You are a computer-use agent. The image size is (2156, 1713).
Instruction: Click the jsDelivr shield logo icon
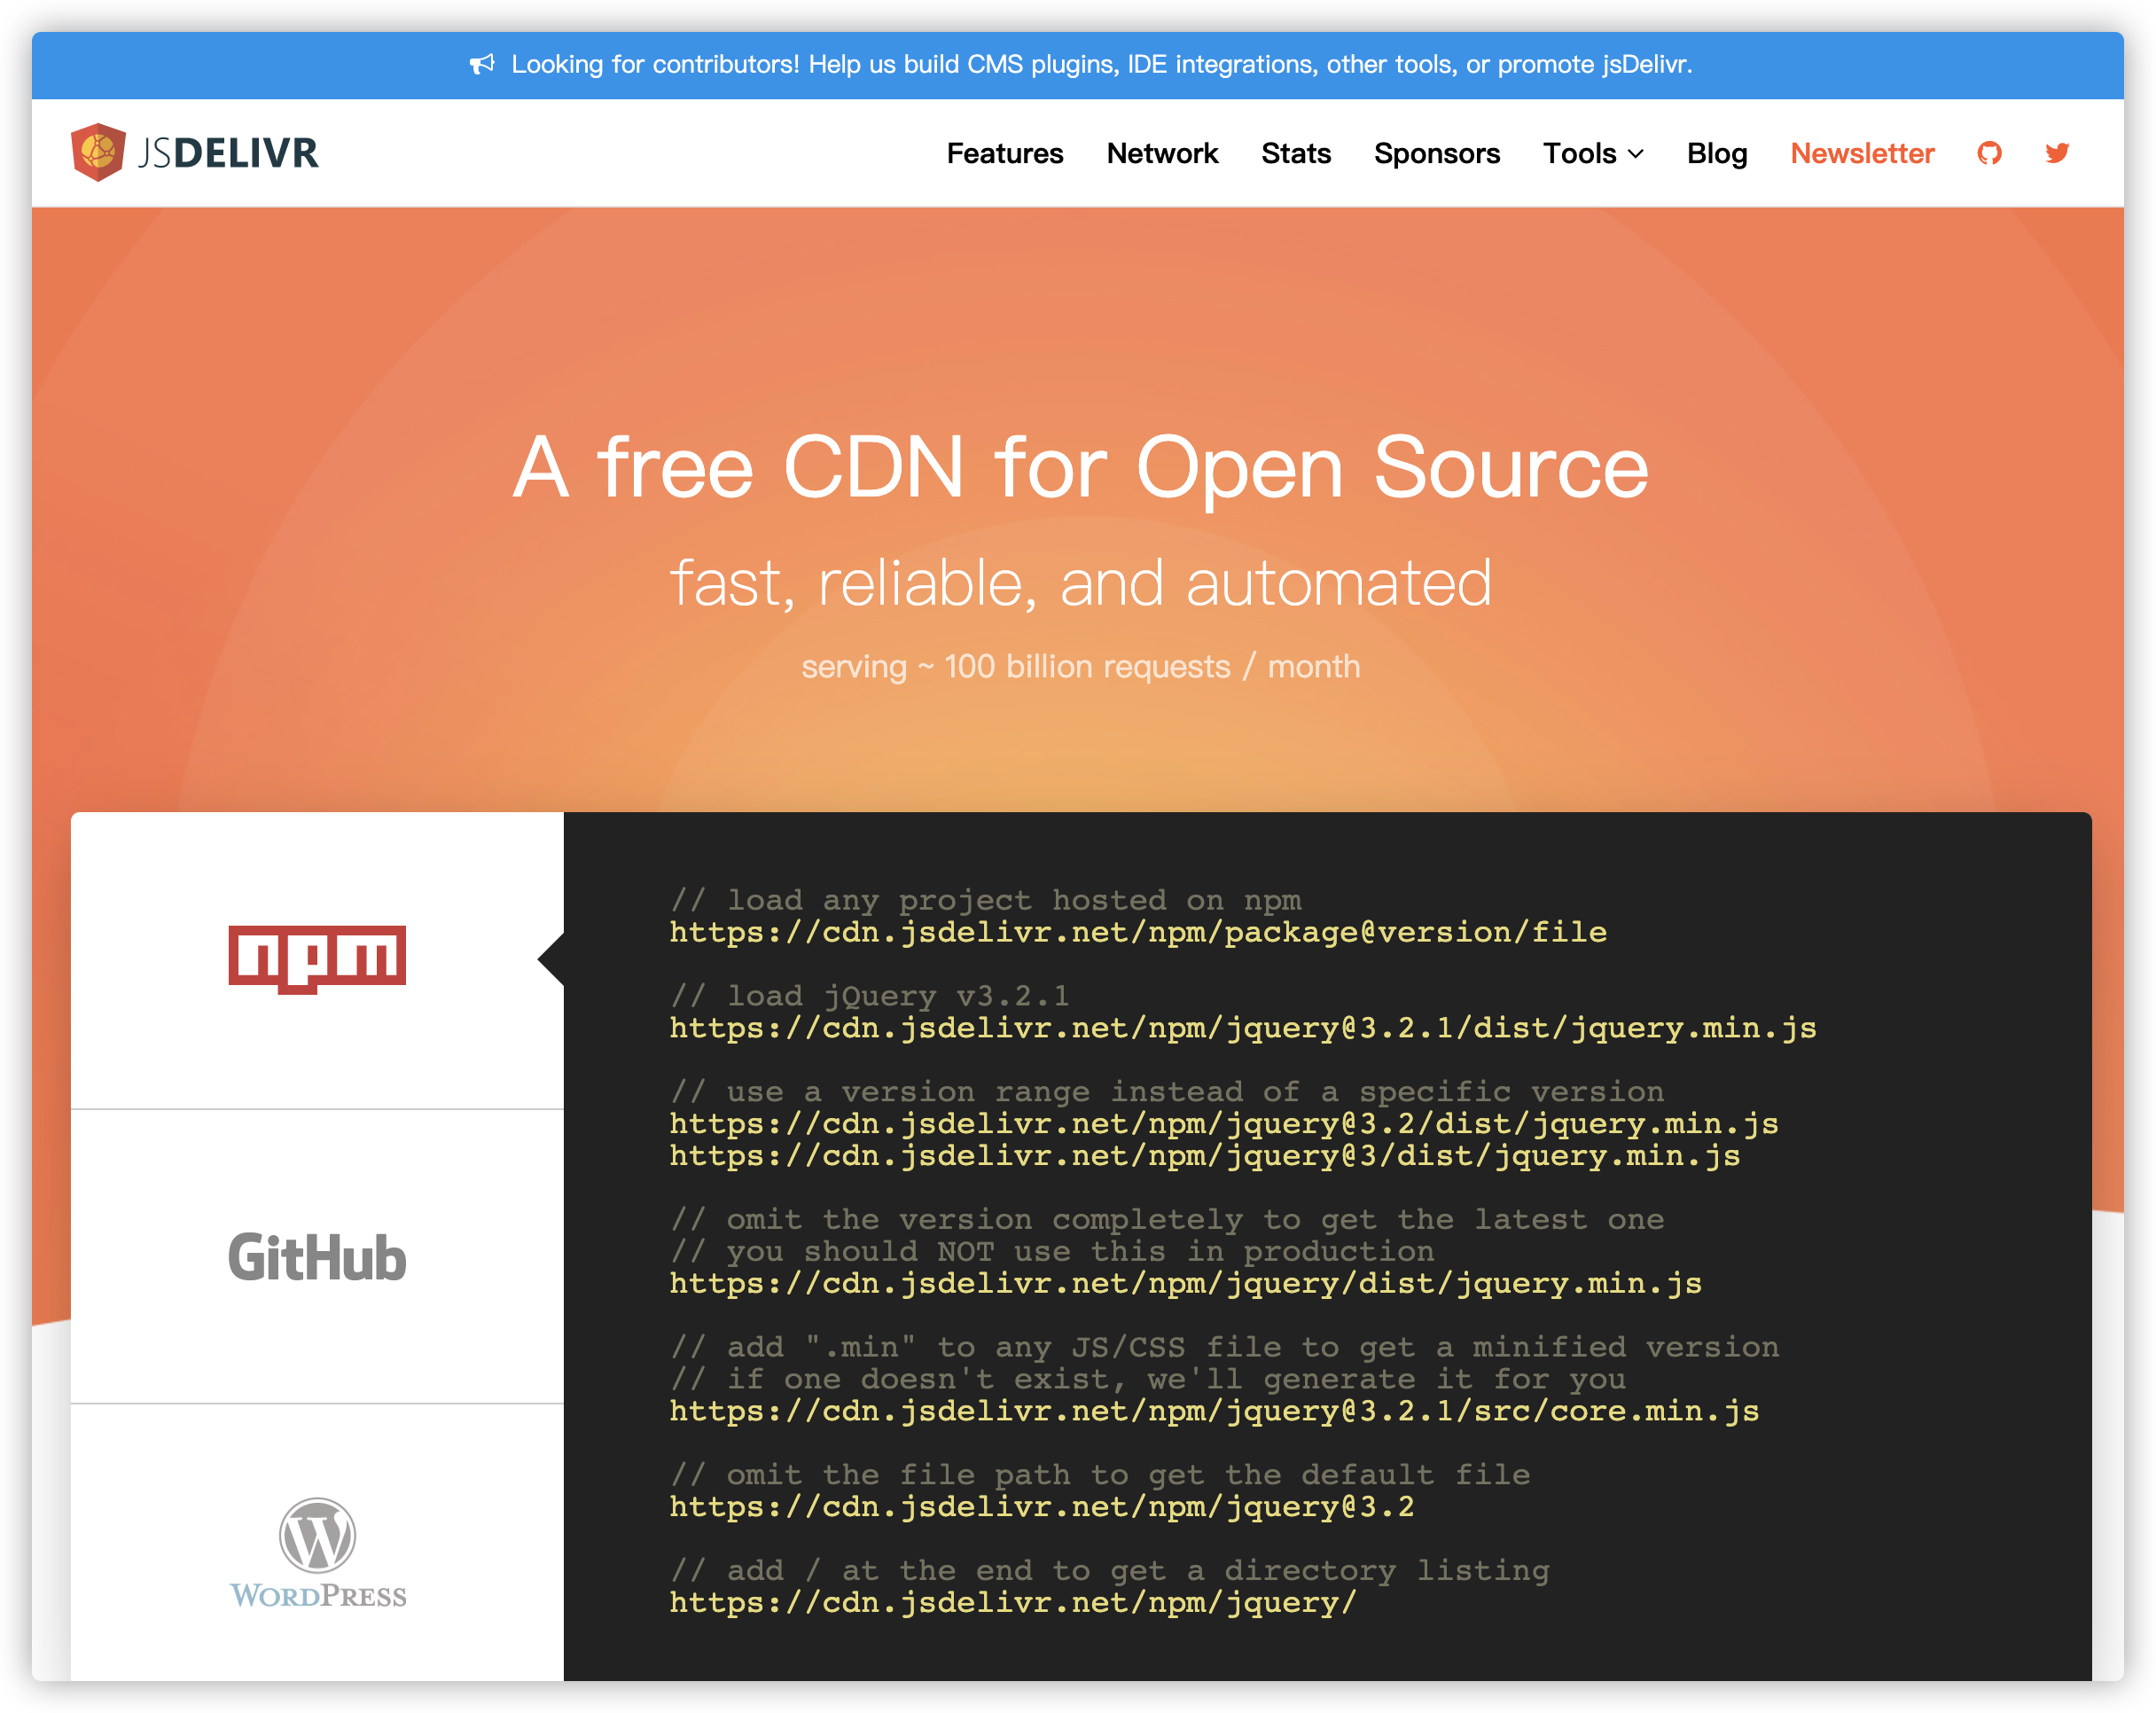[x=98, y=152]
